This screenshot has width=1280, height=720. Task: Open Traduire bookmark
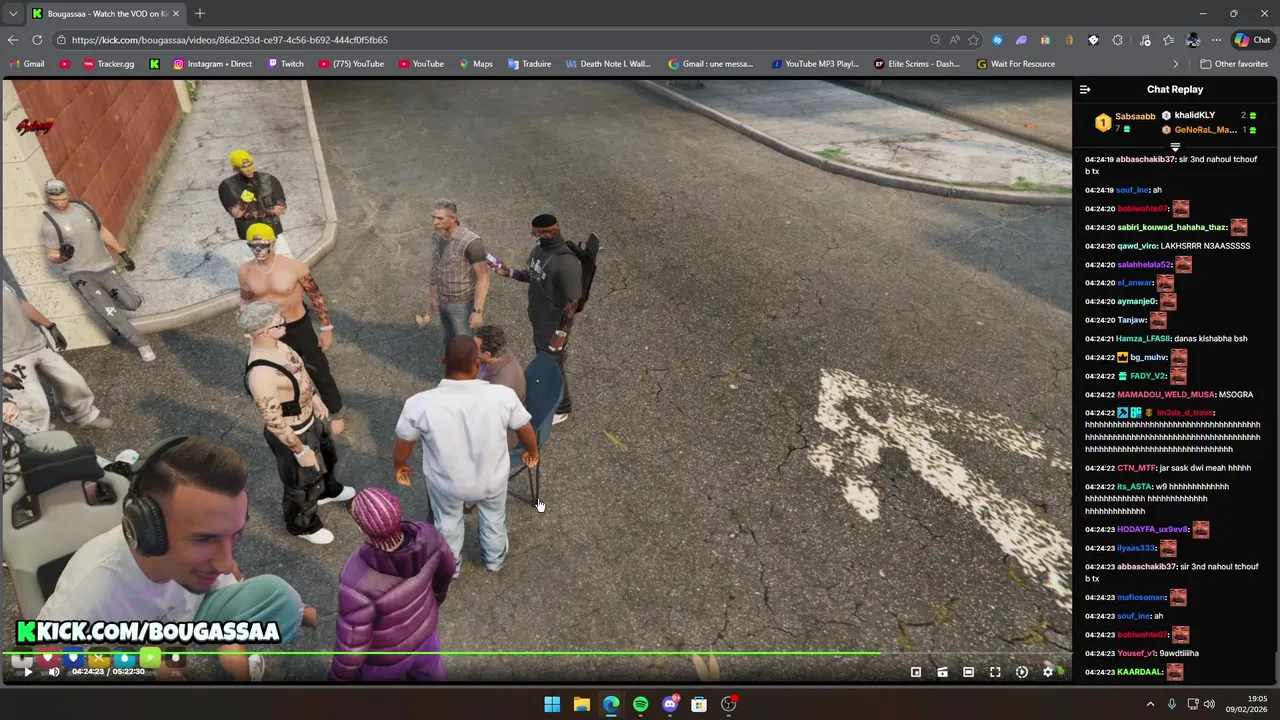[530, 64]
